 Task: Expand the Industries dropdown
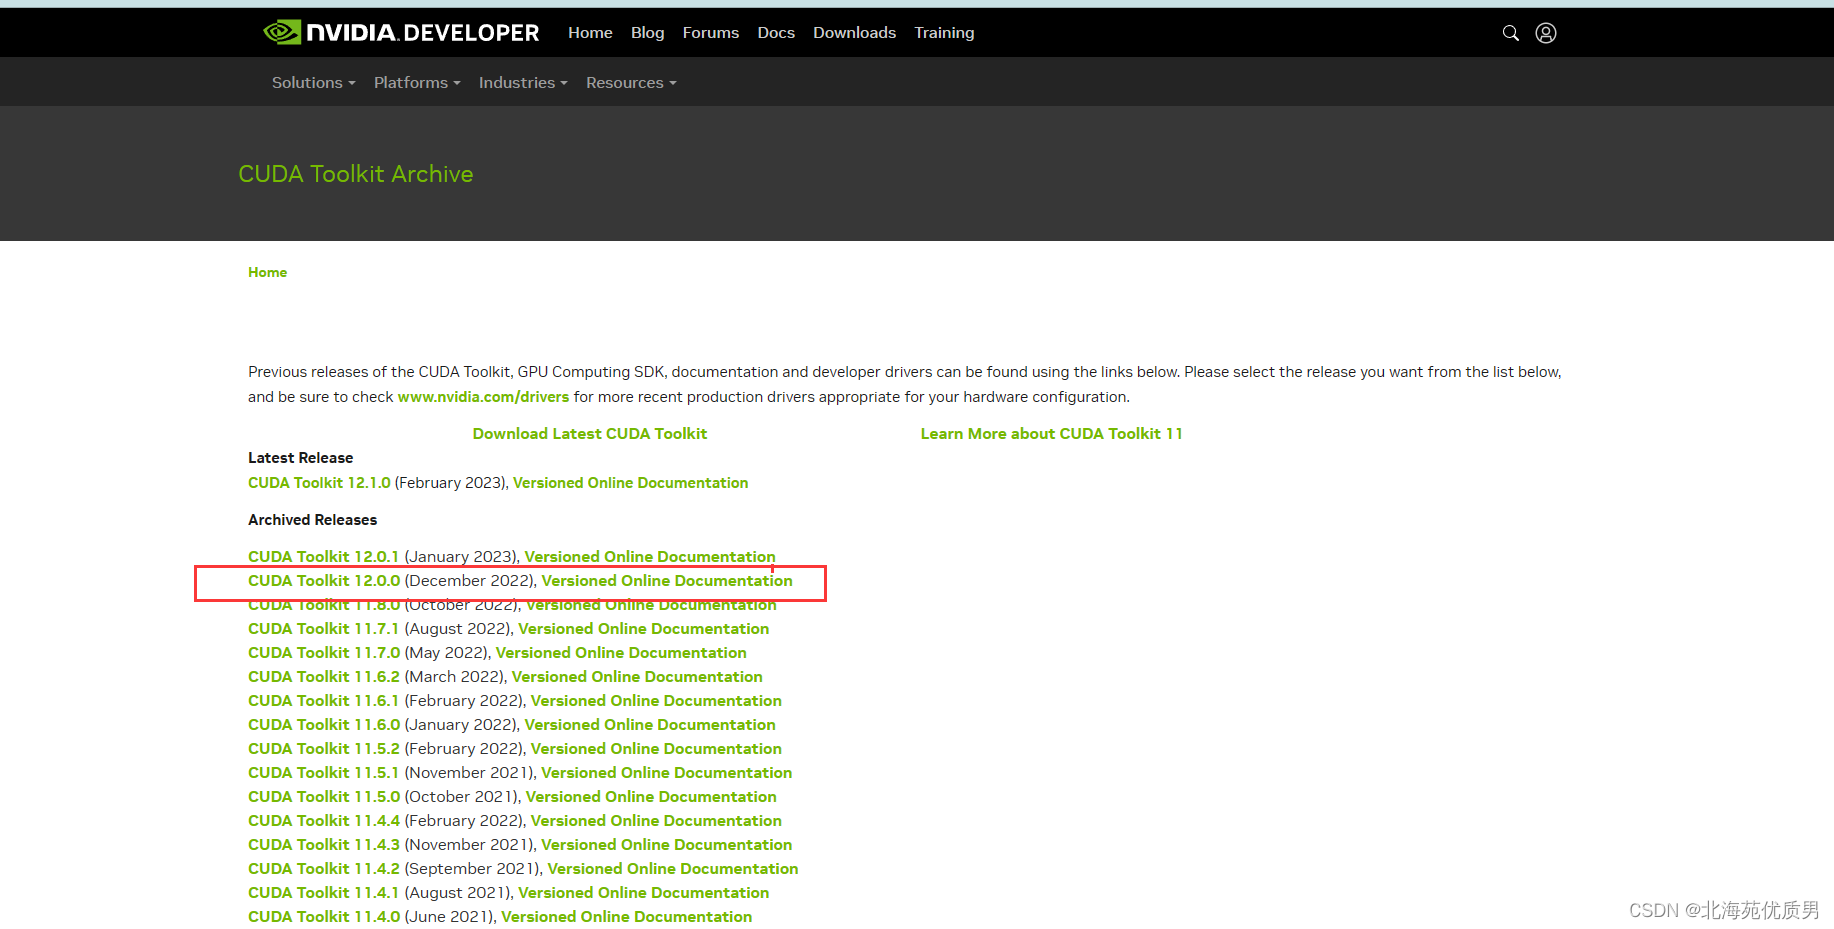(523, 83)
